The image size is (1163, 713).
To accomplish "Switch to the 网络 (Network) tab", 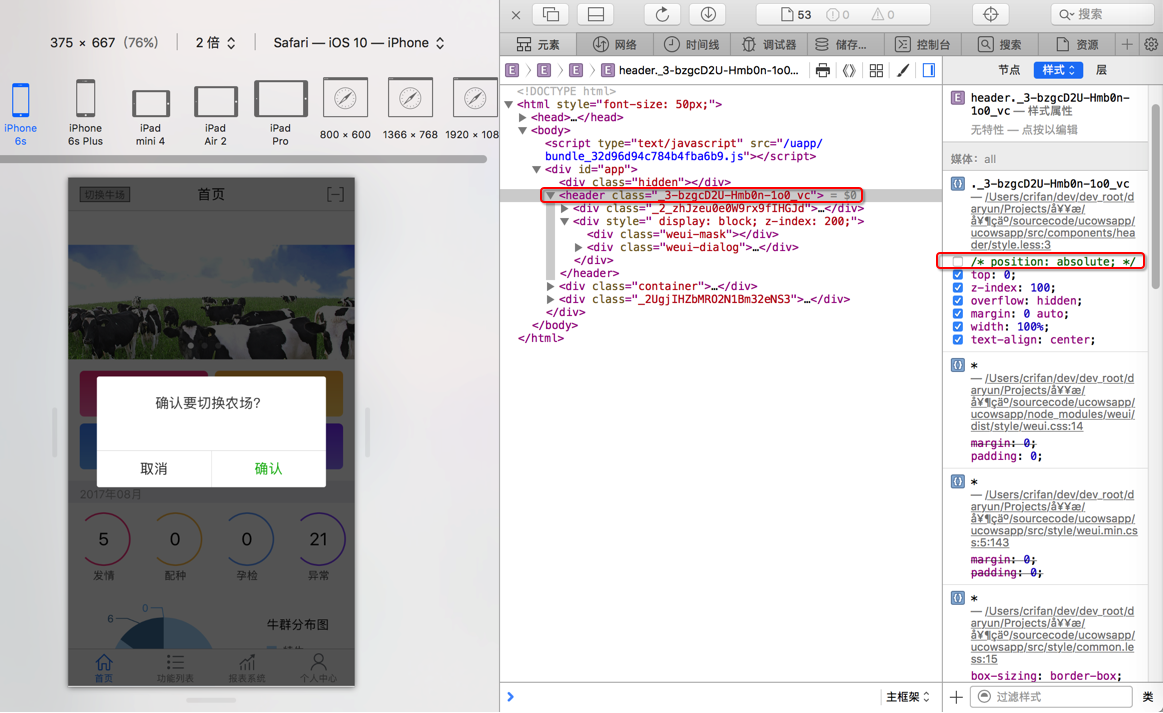I will pyautogui.click(x=614, y=45).
